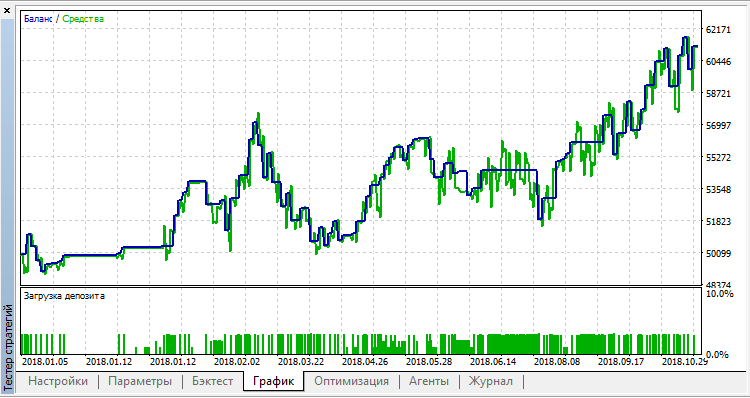Image resolution: width=750 pixels, height=398 pixels.
Task: Click the 58721 axis value
Action: click(718, 93)
